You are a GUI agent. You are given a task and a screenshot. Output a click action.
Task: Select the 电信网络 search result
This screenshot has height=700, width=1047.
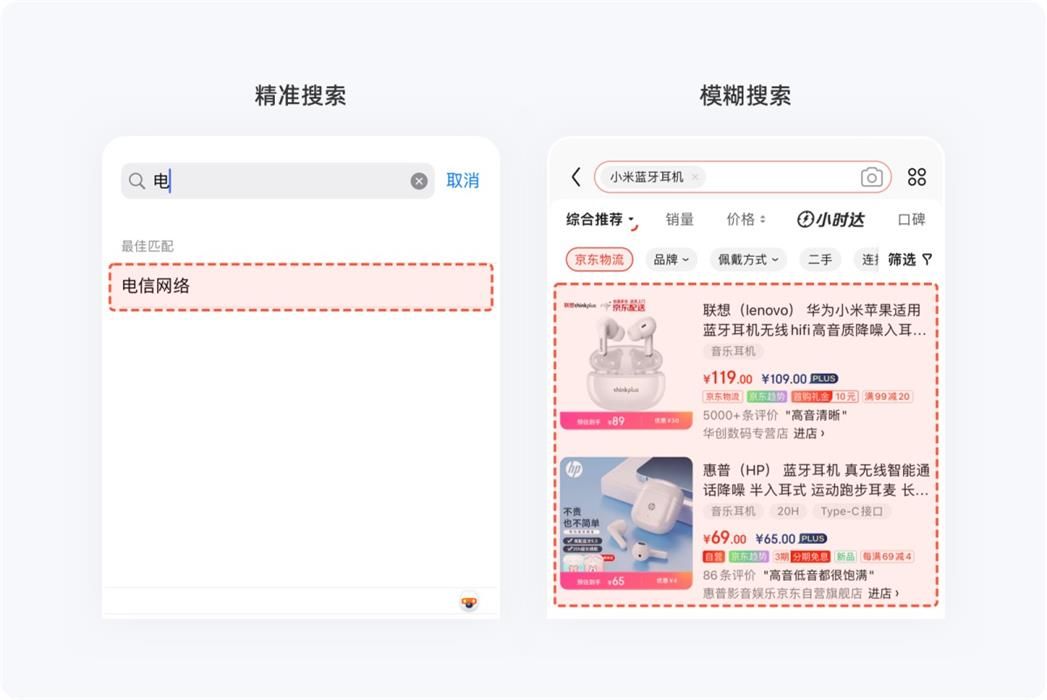click(300, 287)
